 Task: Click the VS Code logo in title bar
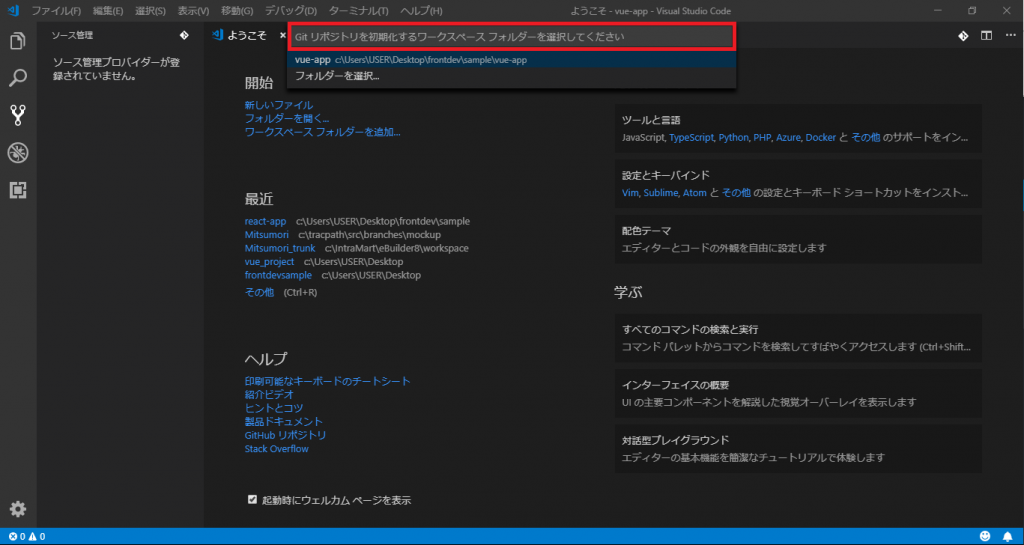tap(12, 11)
